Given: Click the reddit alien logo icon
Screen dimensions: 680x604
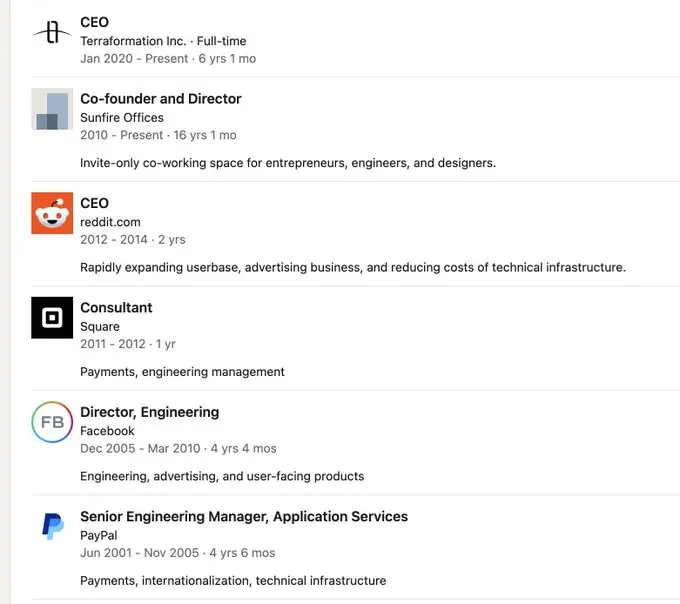Looking at the screenshot, I should click(52, 213).
